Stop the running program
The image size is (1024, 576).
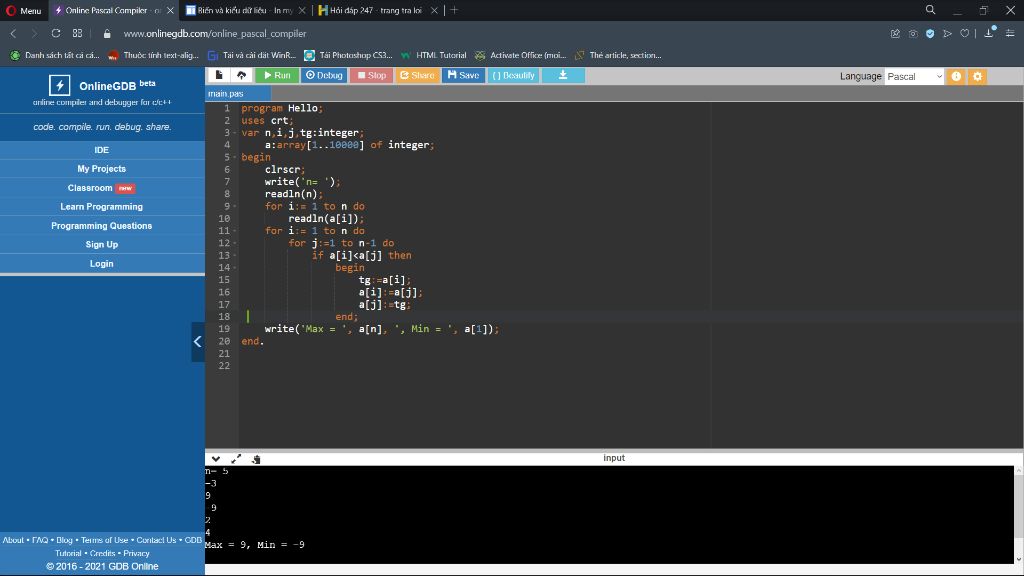(372, 75)
